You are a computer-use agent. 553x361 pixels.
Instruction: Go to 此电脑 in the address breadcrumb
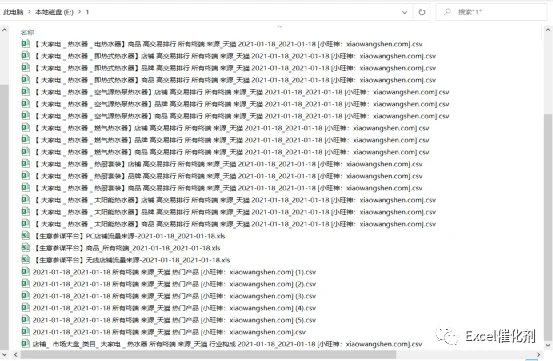(13, 12)
